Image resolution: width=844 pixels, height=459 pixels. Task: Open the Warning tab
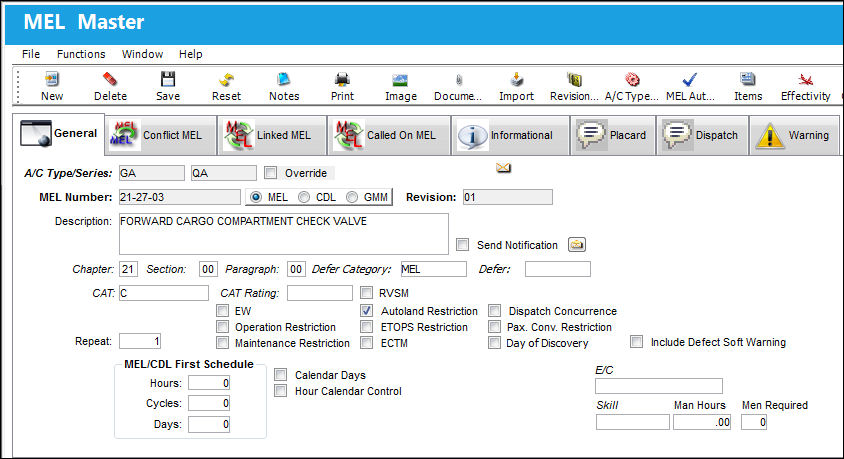[x=794, y=135]
